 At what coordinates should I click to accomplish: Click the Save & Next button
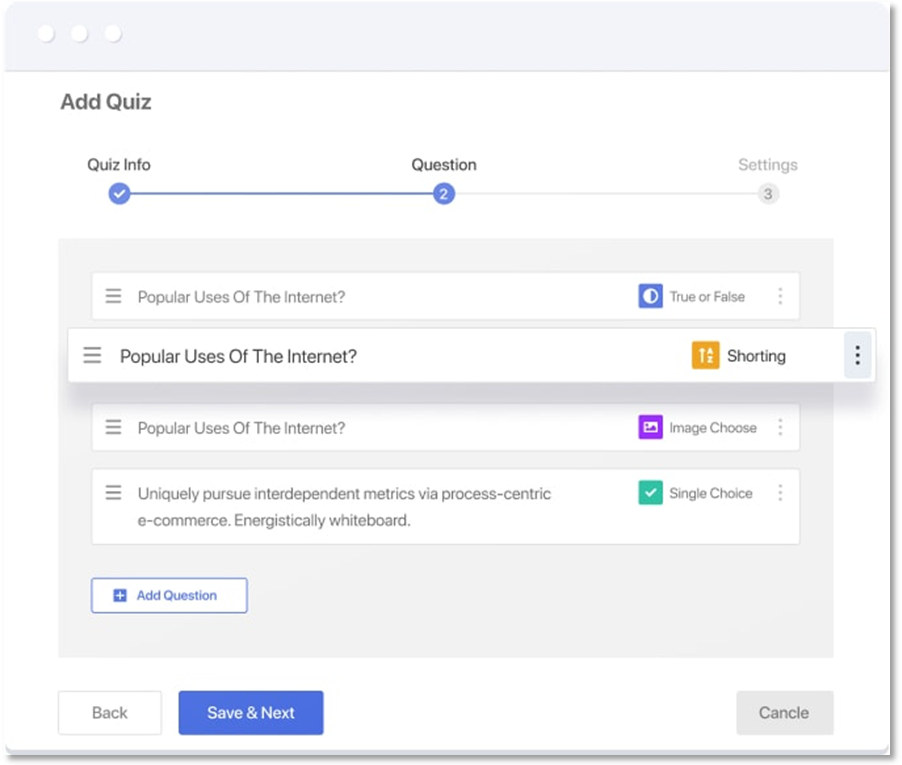[x=251, y=713]
